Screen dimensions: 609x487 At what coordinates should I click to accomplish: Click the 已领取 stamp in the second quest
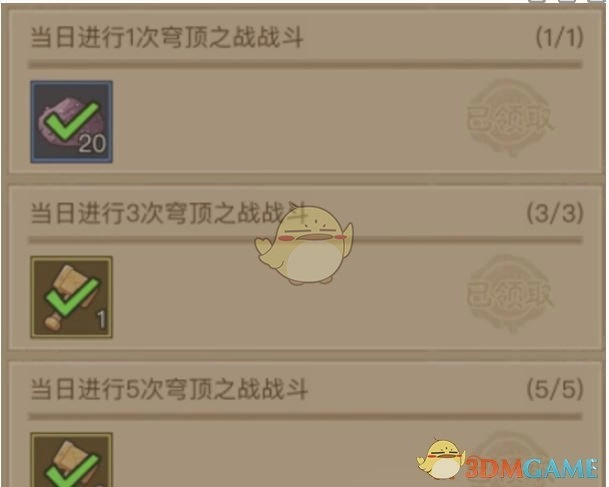511,294
